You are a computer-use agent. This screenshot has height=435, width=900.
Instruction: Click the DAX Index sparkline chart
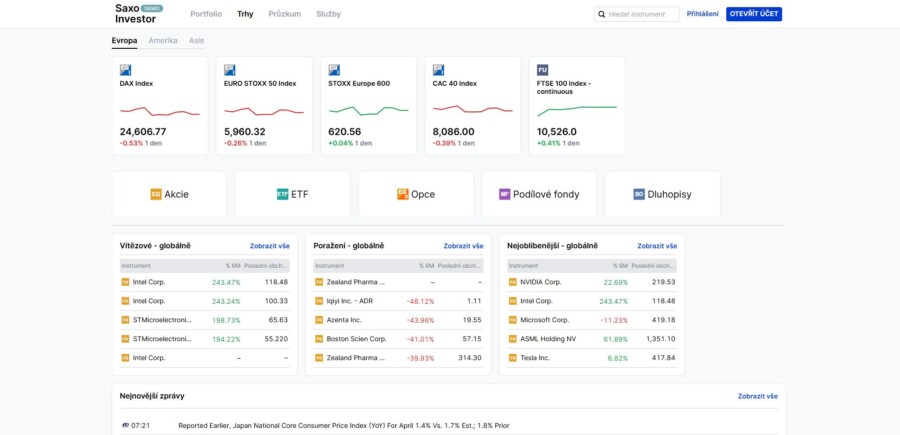[160, 111]
